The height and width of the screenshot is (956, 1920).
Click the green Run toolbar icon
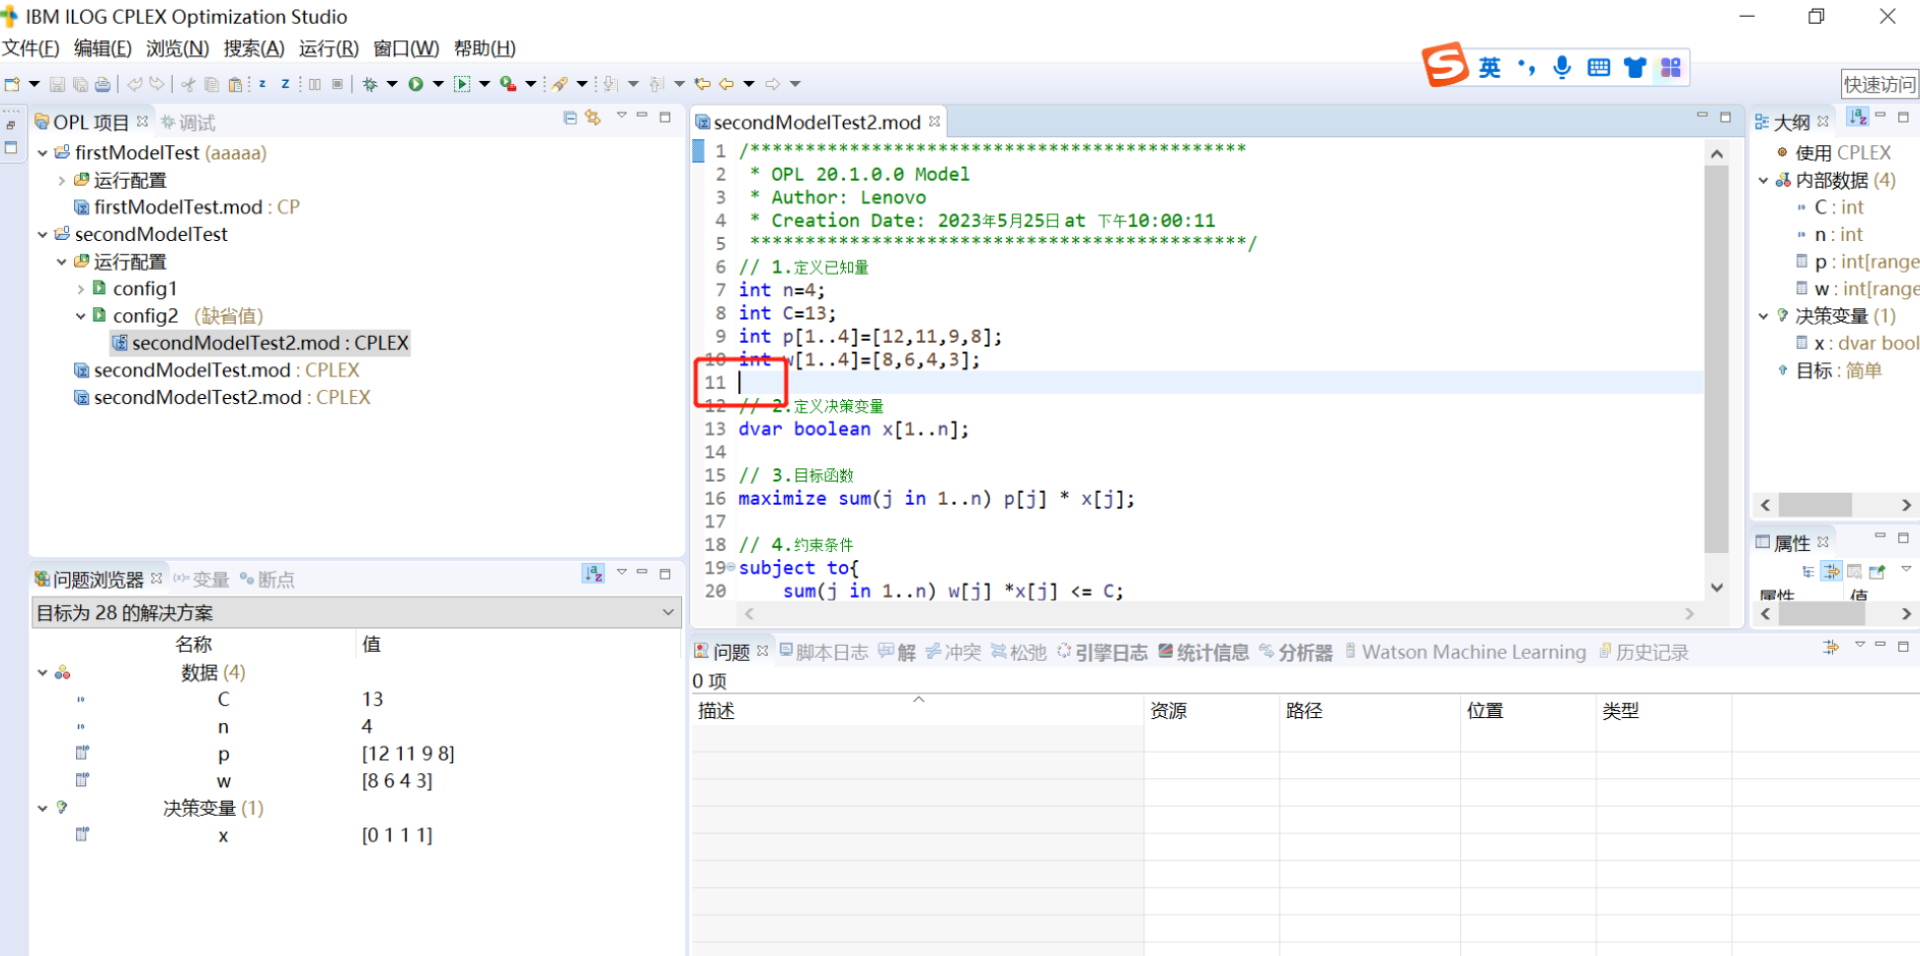415,84
